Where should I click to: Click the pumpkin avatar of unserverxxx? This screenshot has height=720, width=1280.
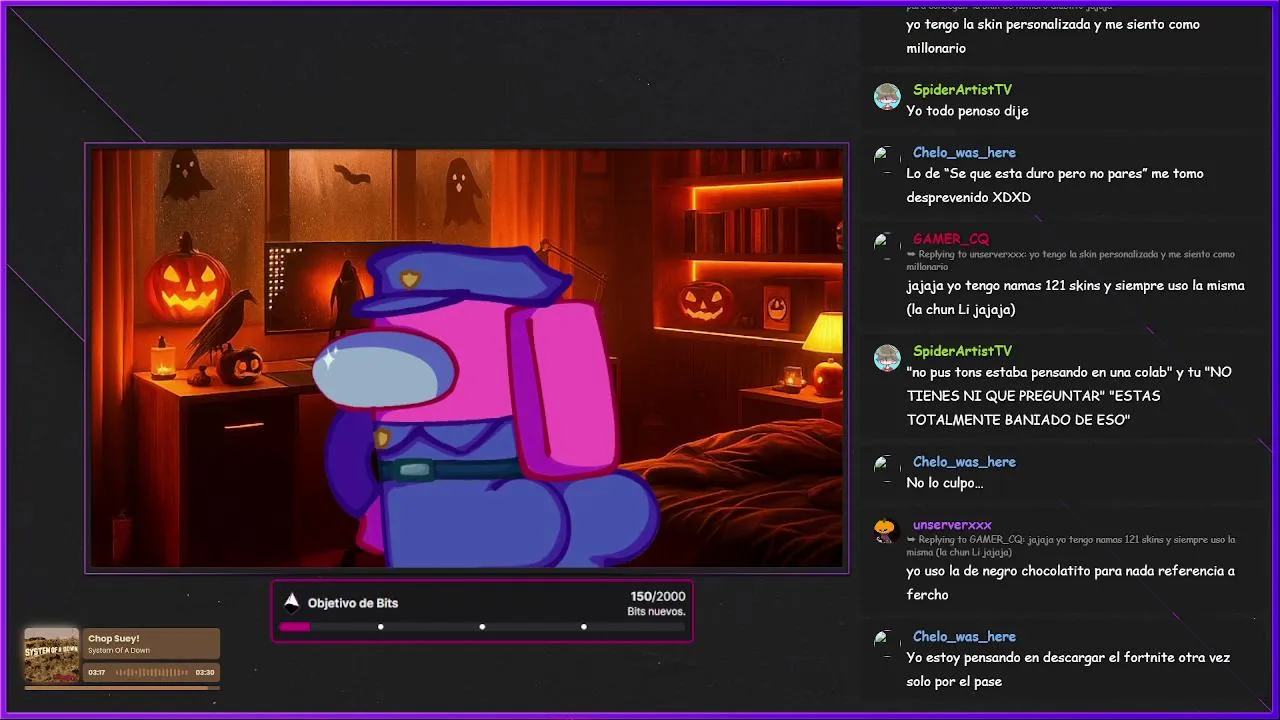(x=885, y=531)
